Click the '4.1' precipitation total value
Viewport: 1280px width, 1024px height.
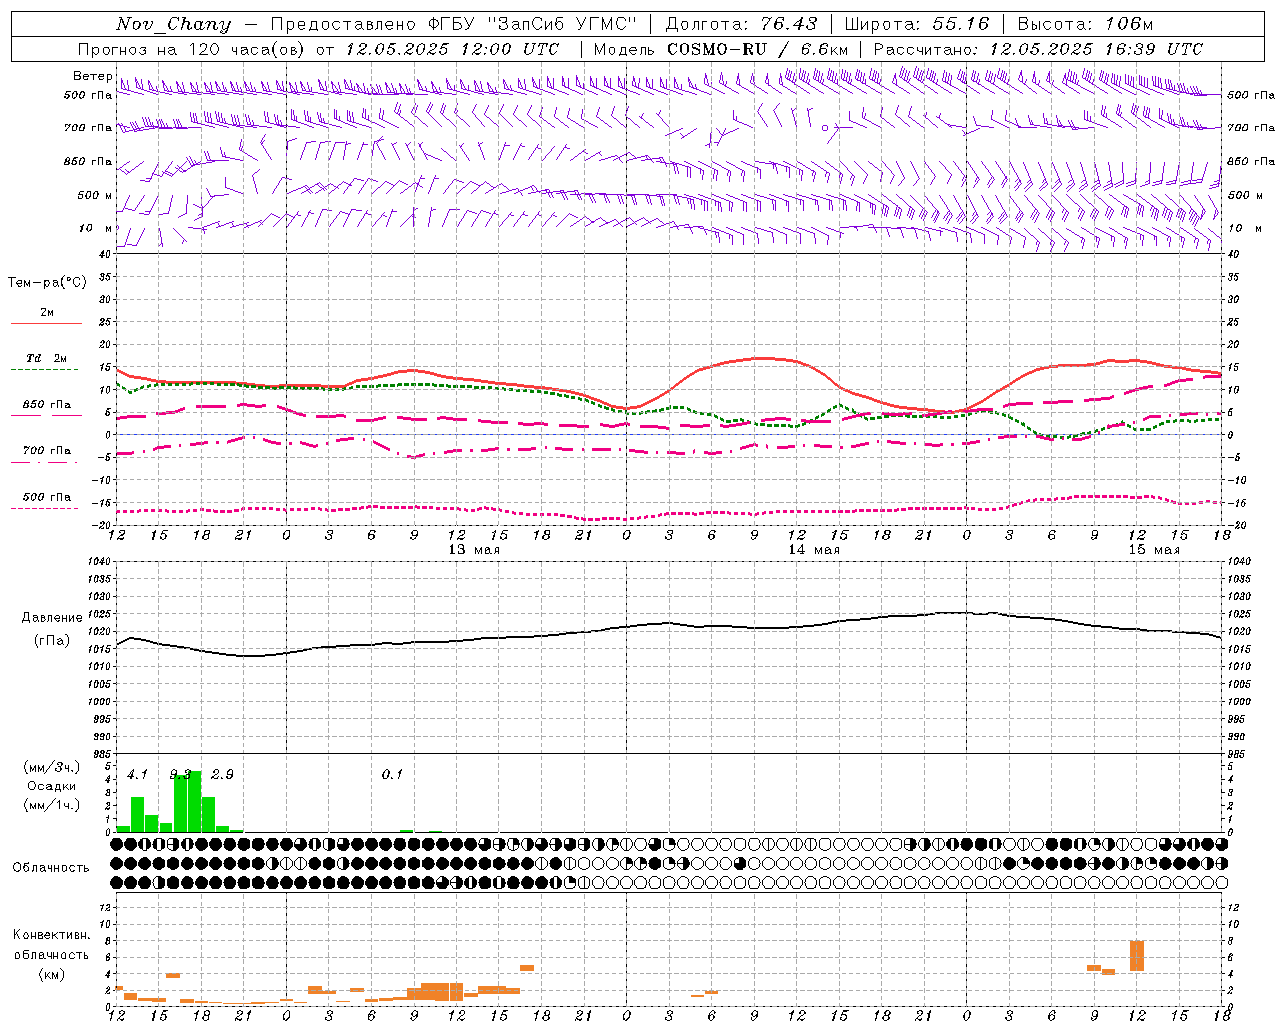tap(137, 775)
